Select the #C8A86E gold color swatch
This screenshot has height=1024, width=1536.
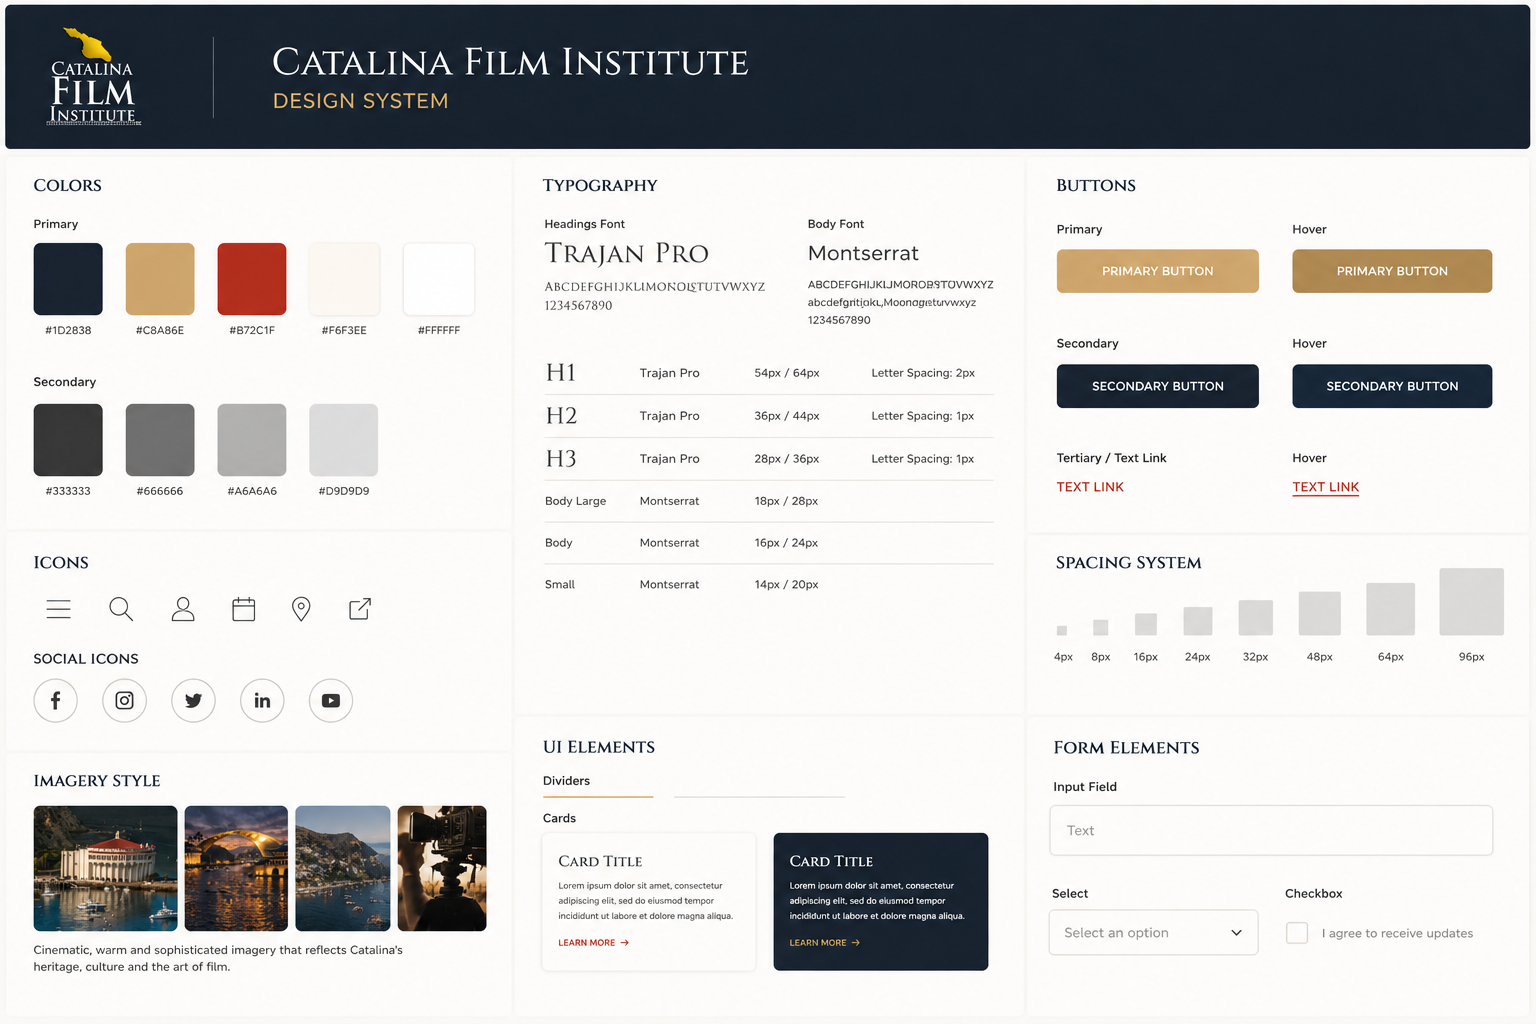click(x=160, y=279)
